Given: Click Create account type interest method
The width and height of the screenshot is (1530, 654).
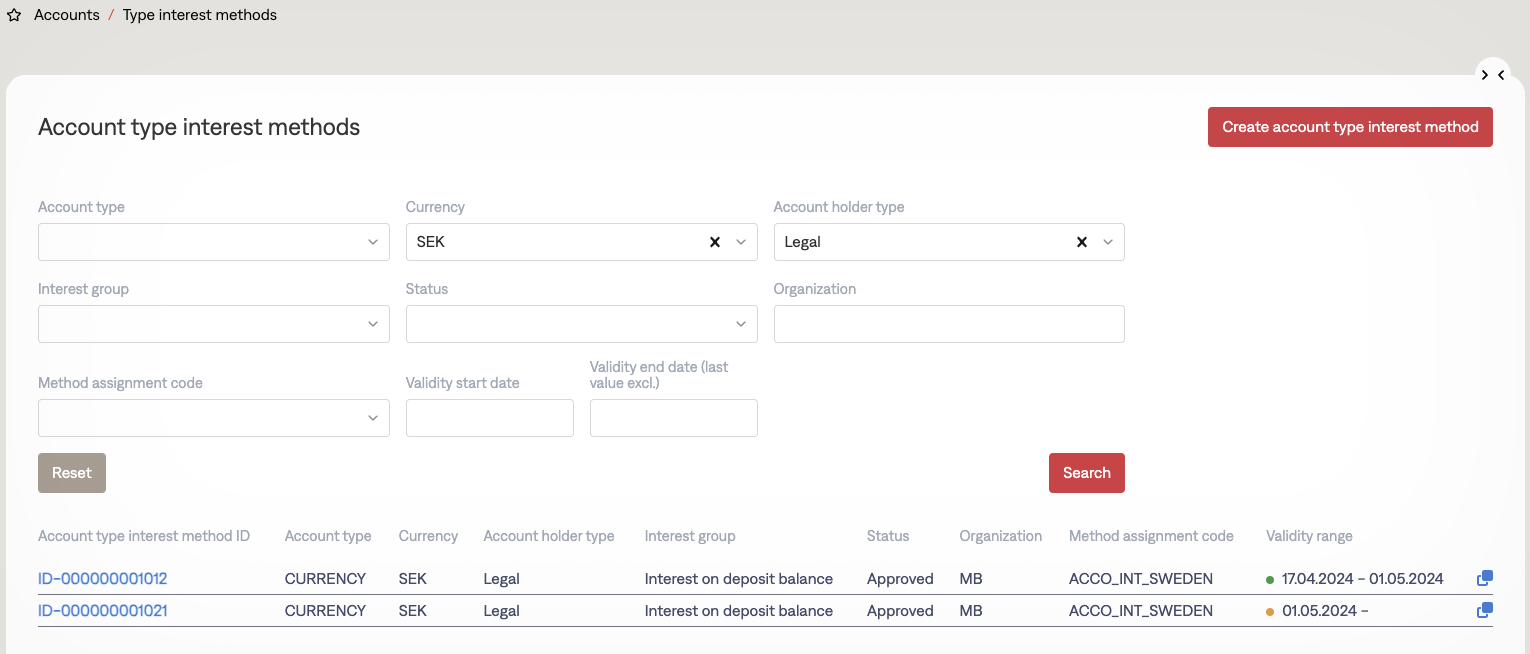Looking at the screenshot, I should coord(1349,127).
